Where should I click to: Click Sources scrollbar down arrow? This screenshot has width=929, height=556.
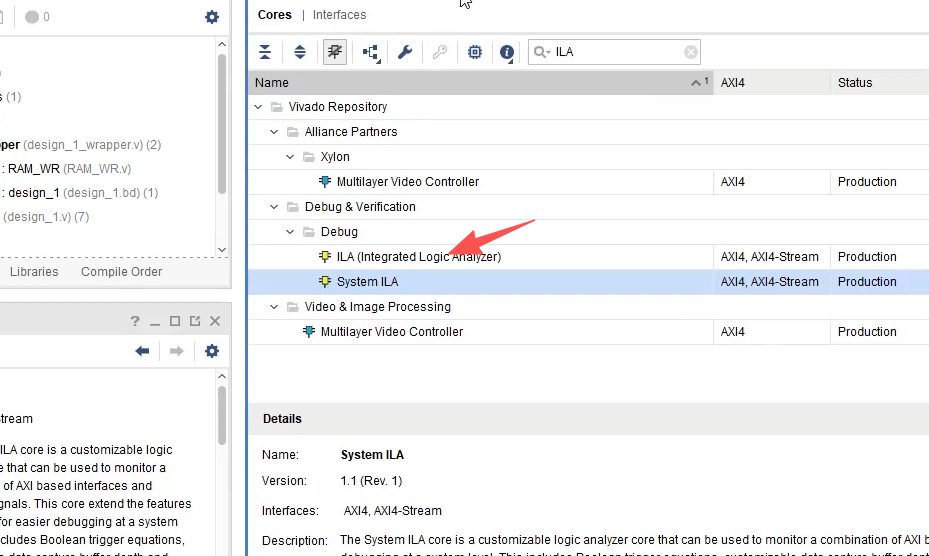coord(222,250)
